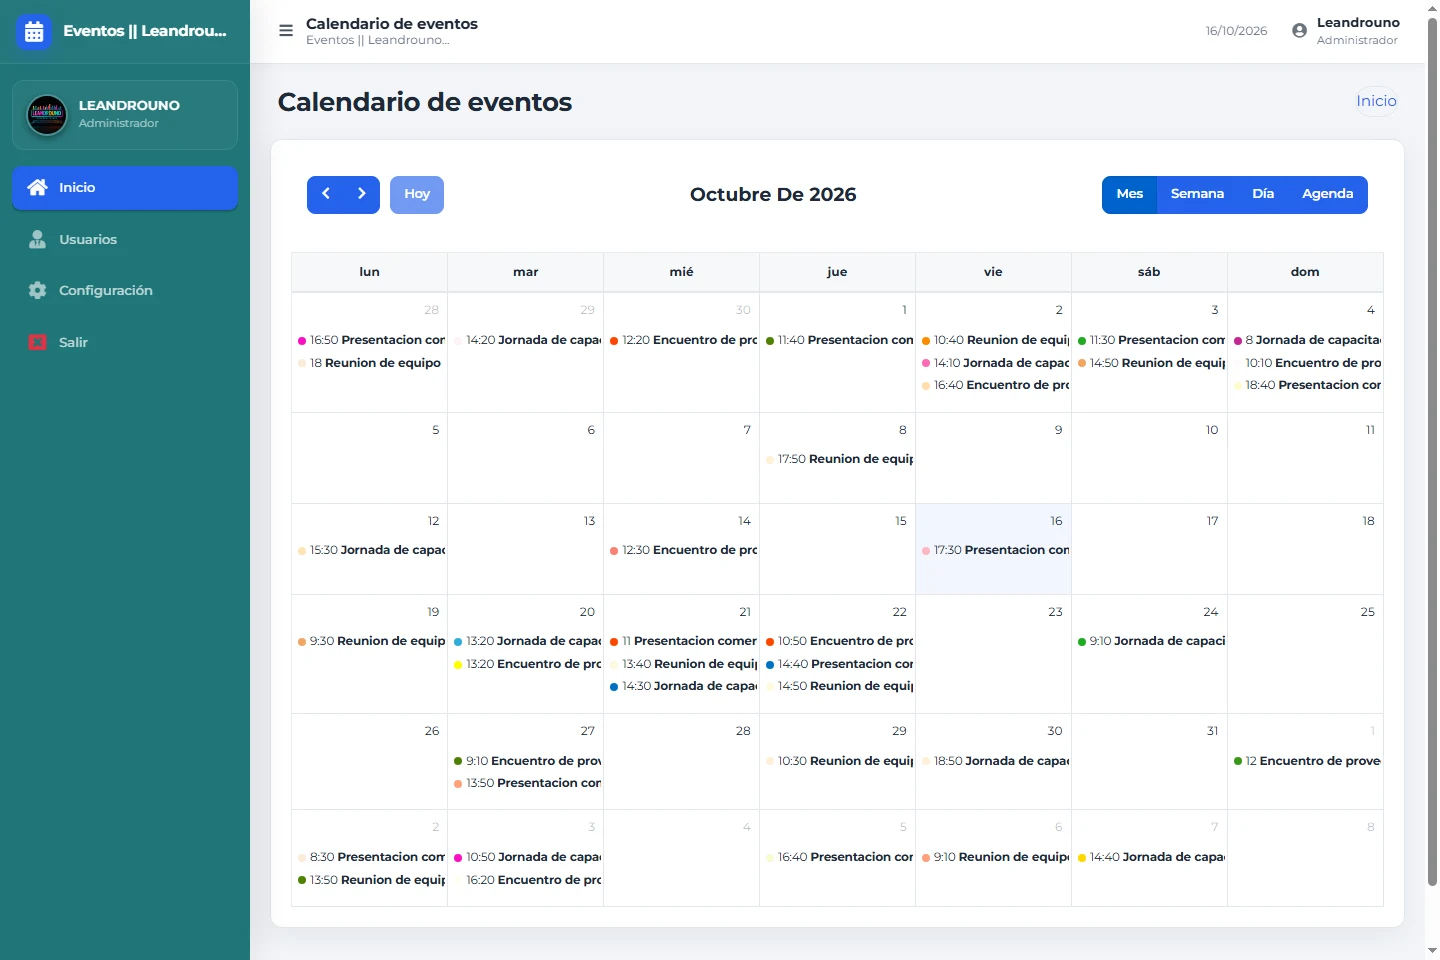This screenshot has width=1440, height=960.
Task: Go to previous month arrow
Action: 326,194
